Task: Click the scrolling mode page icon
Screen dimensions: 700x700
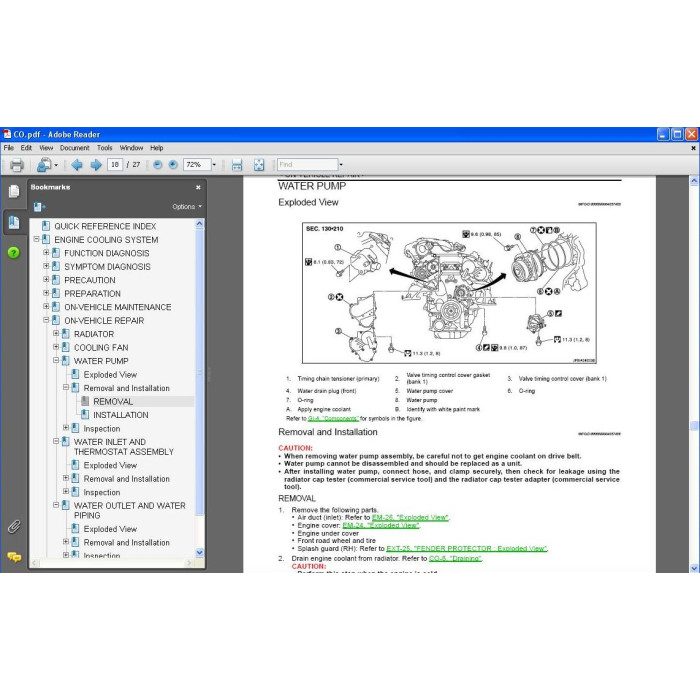Action: [237, 165]
